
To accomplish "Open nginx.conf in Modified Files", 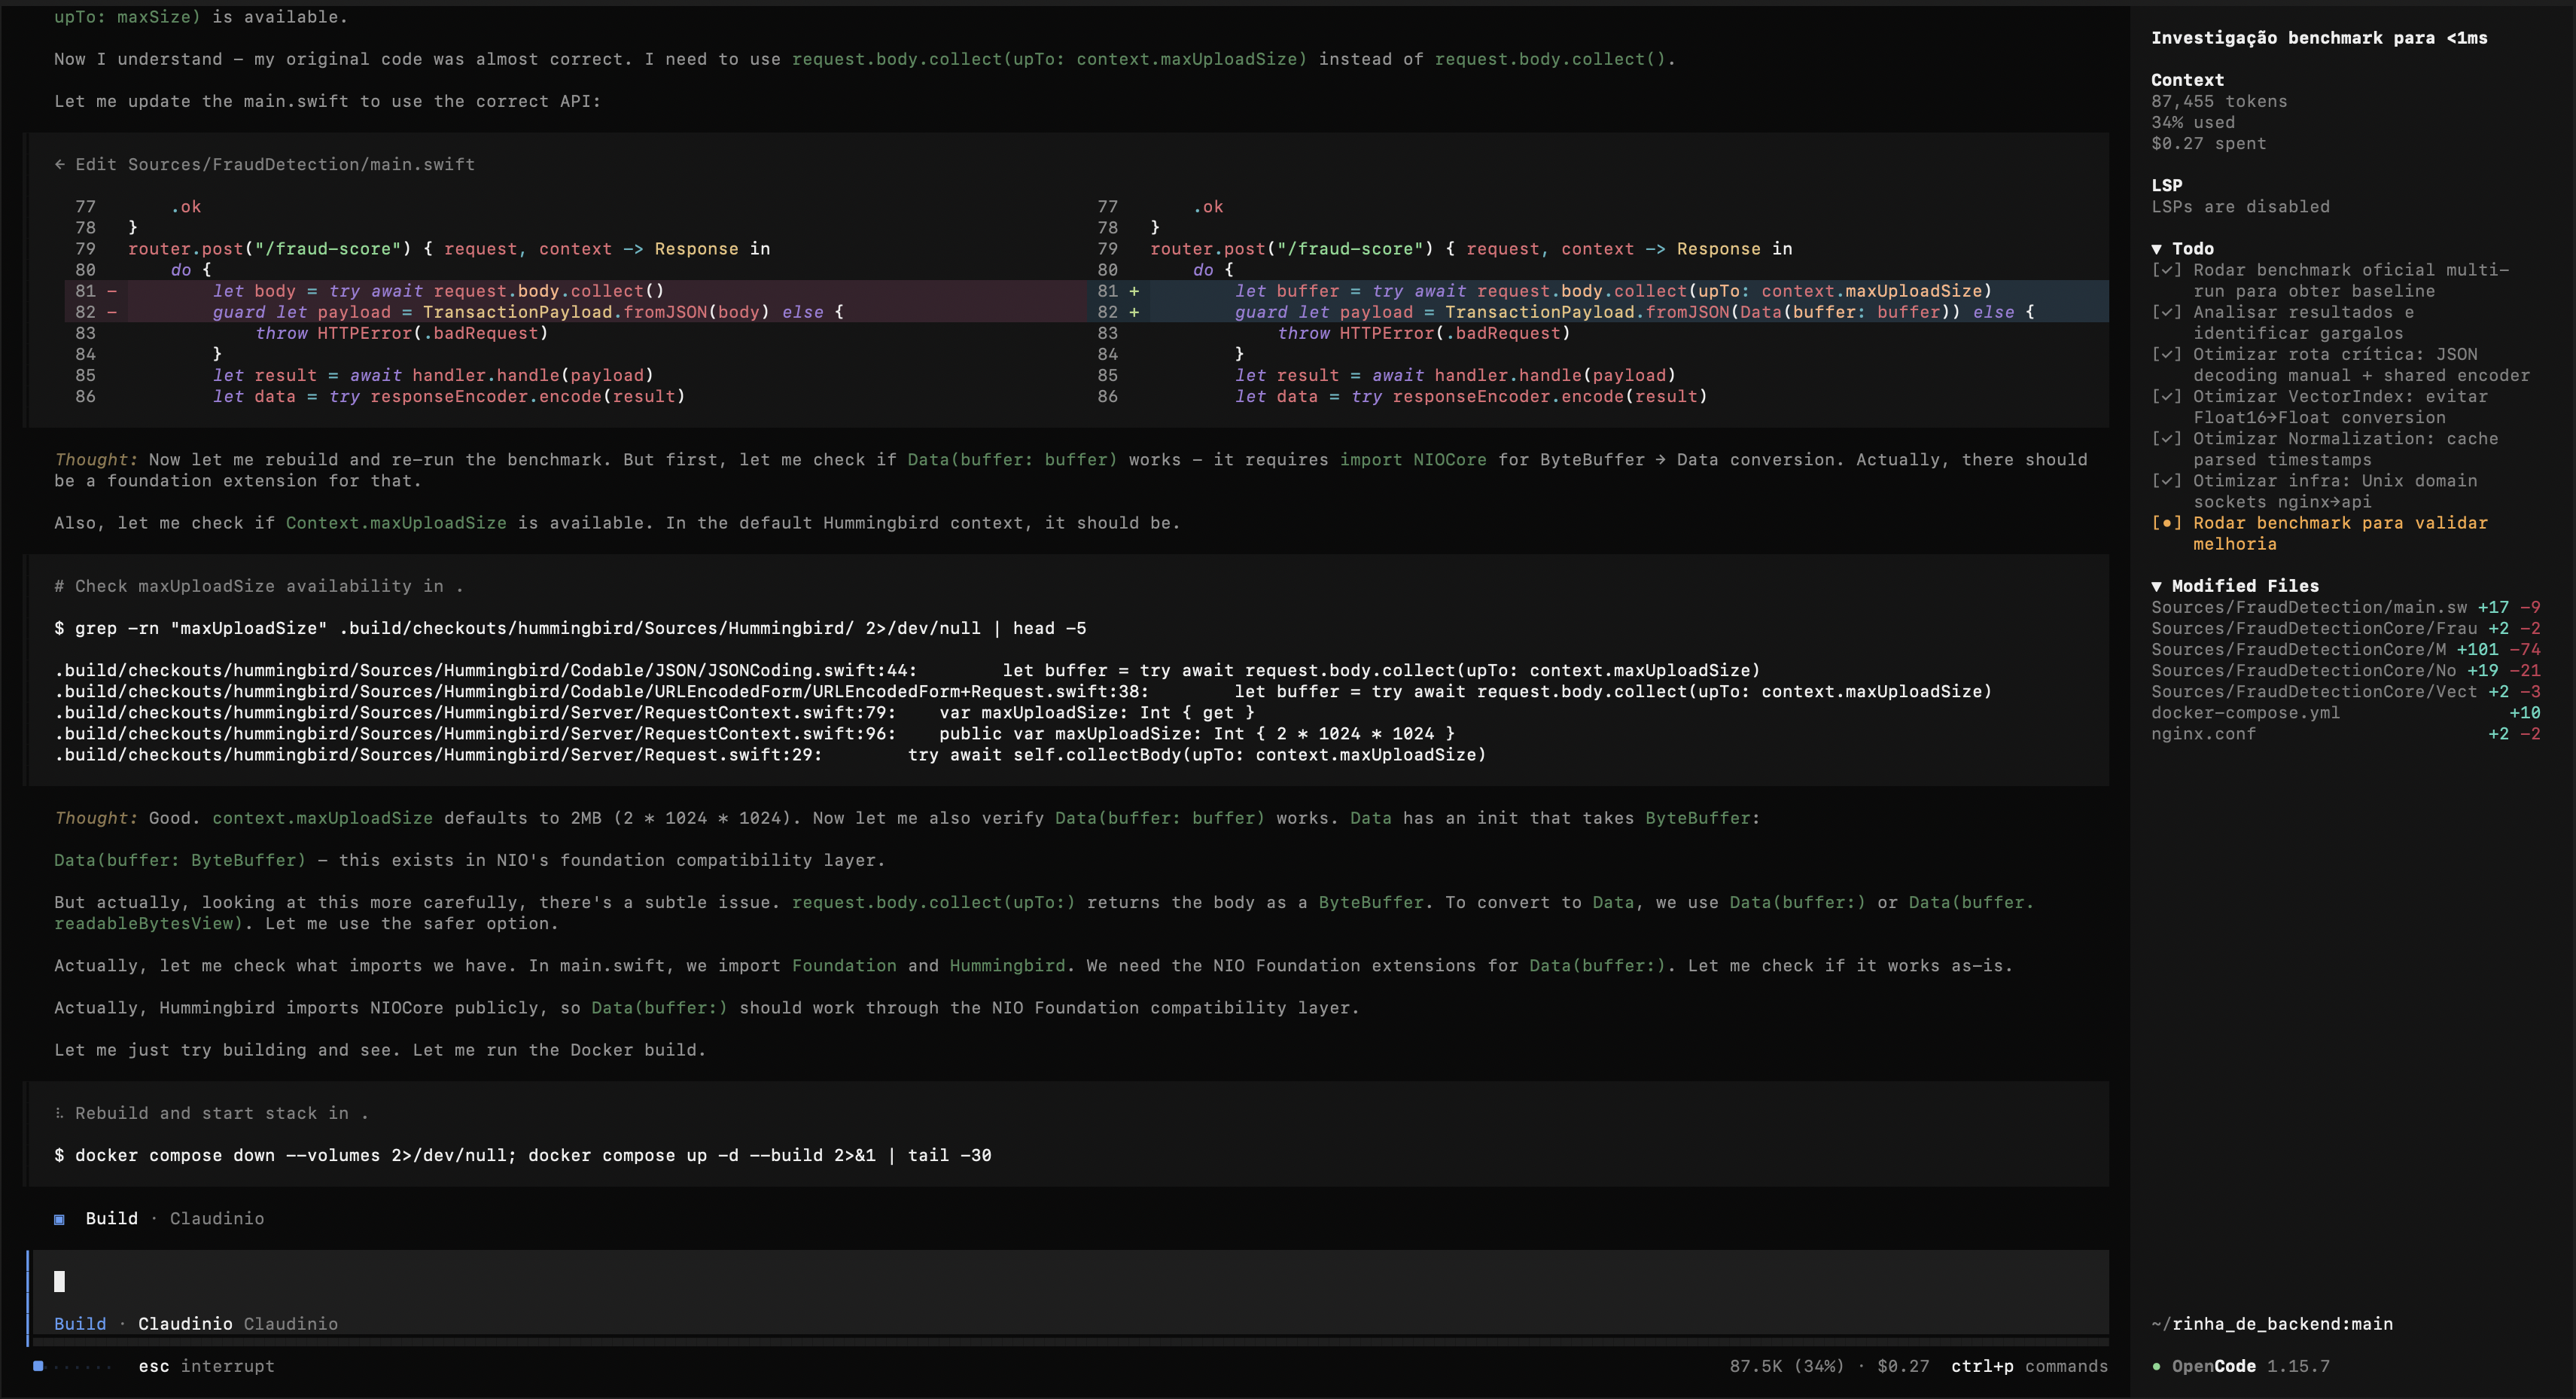I will [2345, 734].
